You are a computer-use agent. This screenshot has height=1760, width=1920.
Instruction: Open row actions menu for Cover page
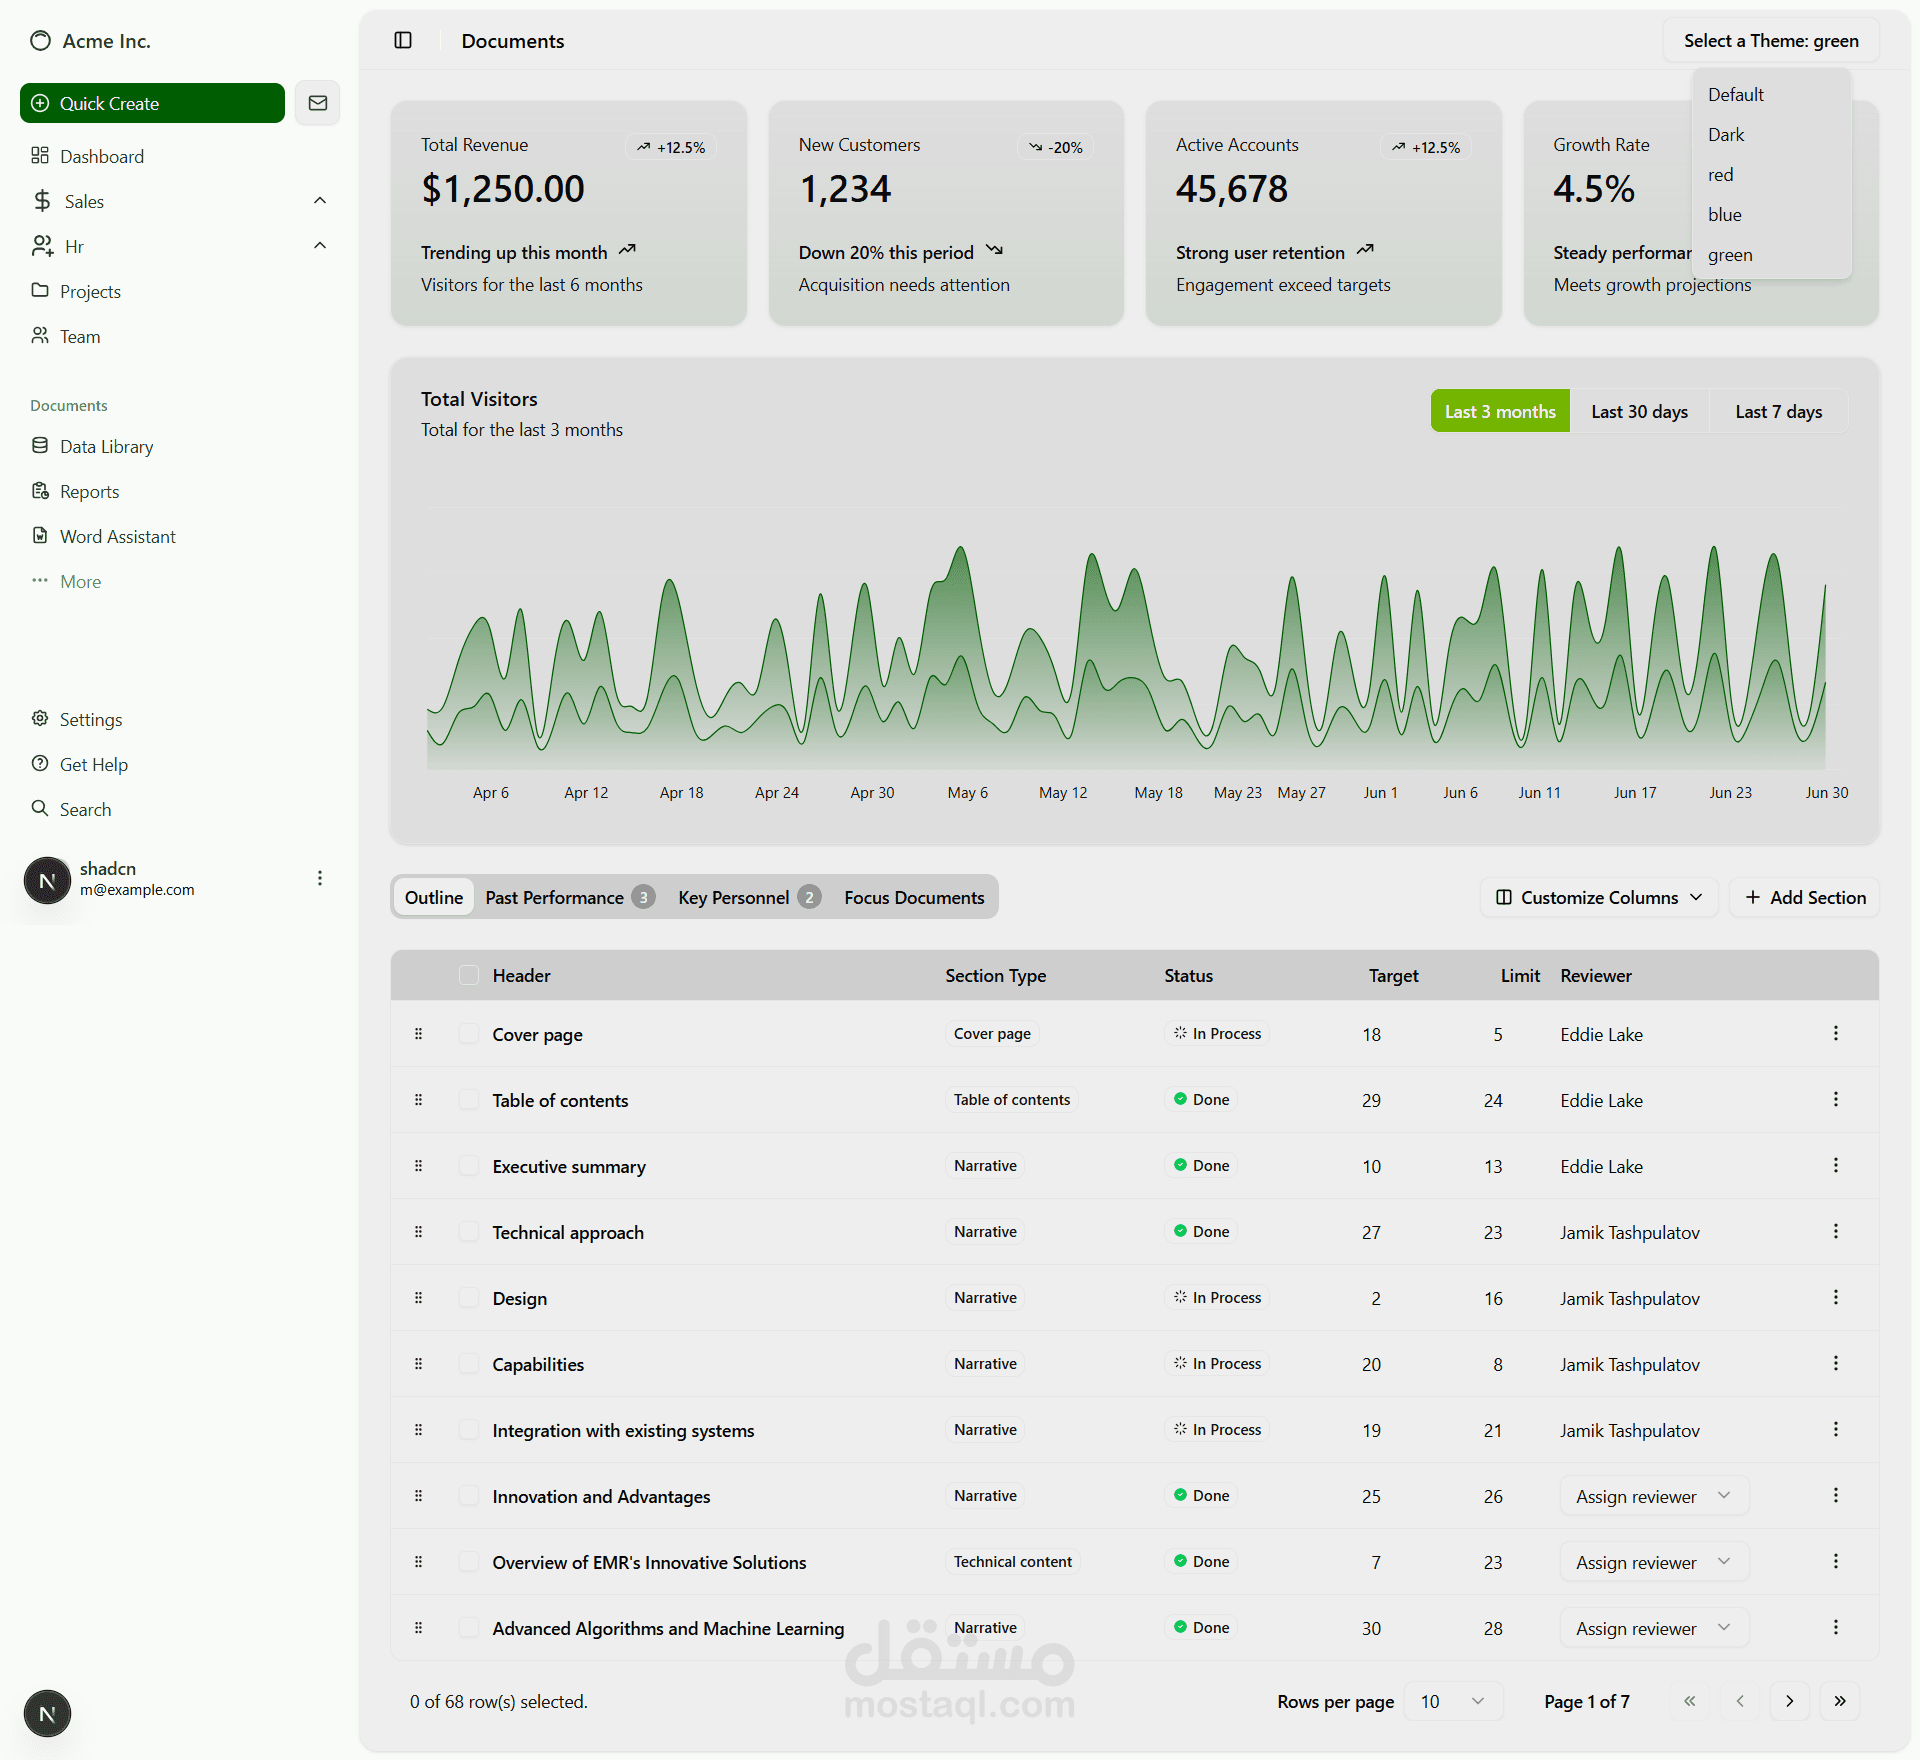tap(1835, 1033)
